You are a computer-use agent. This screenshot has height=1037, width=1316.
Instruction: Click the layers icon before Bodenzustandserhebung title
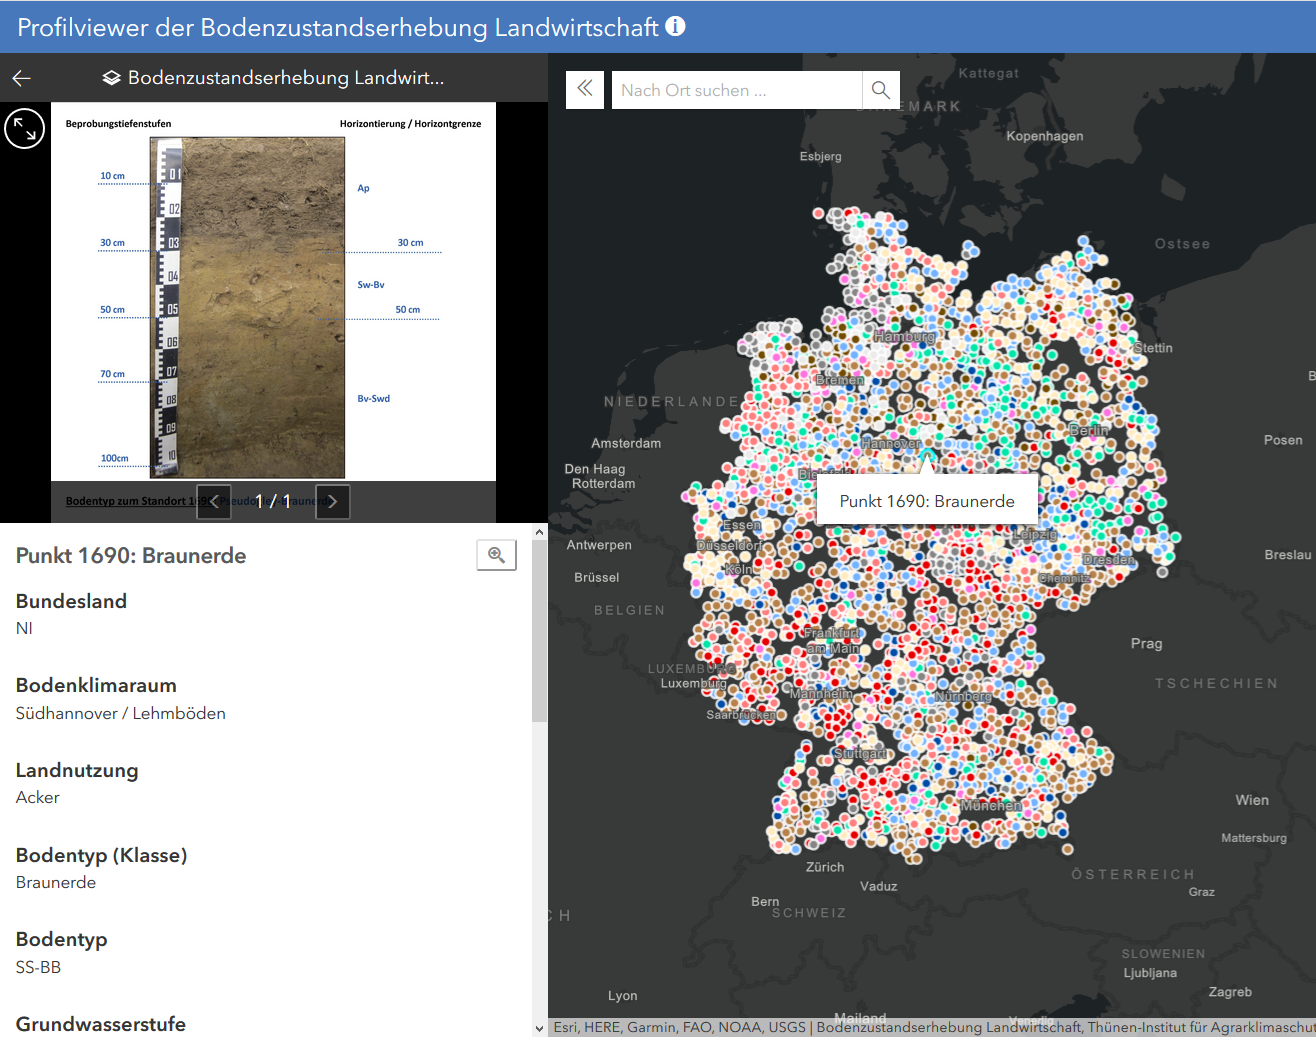pos(111,78)
